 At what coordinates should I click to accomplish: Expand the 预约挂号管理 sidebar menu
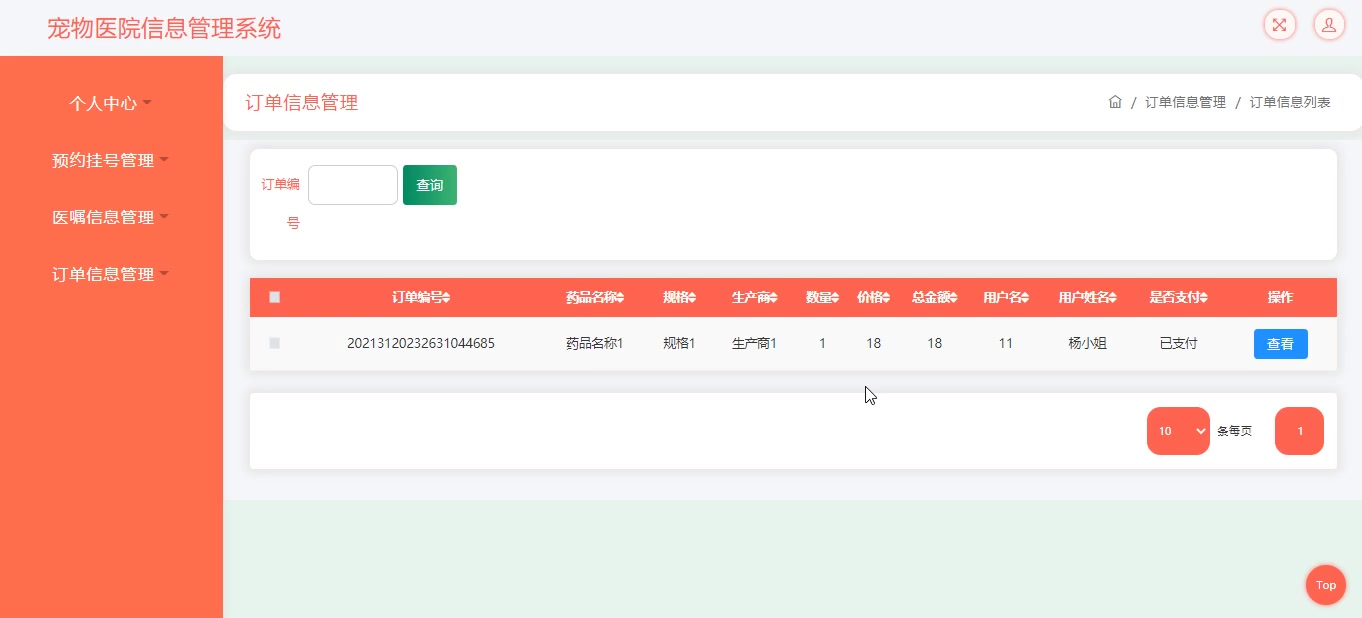(110, 160)
